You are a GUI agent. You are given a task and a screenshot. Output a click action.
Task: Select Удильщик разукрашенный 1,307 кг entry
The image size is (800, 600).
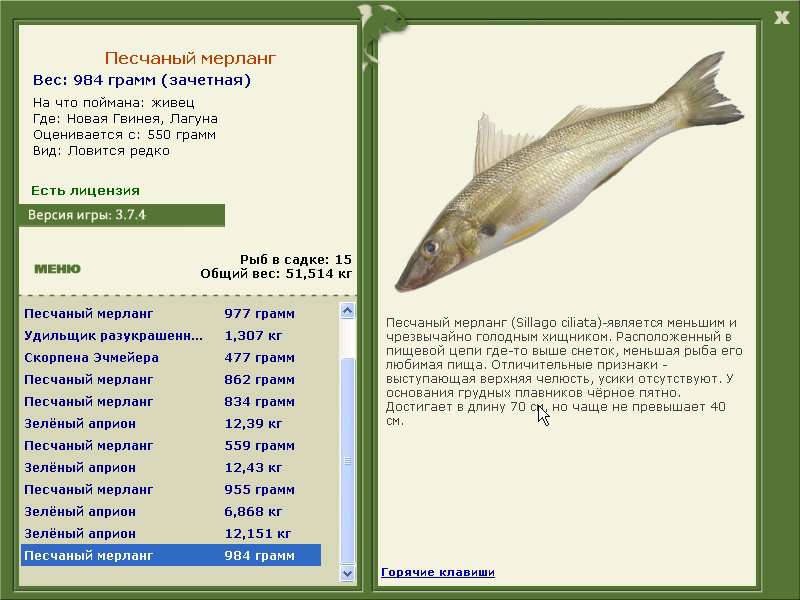[x=171, y=336]
